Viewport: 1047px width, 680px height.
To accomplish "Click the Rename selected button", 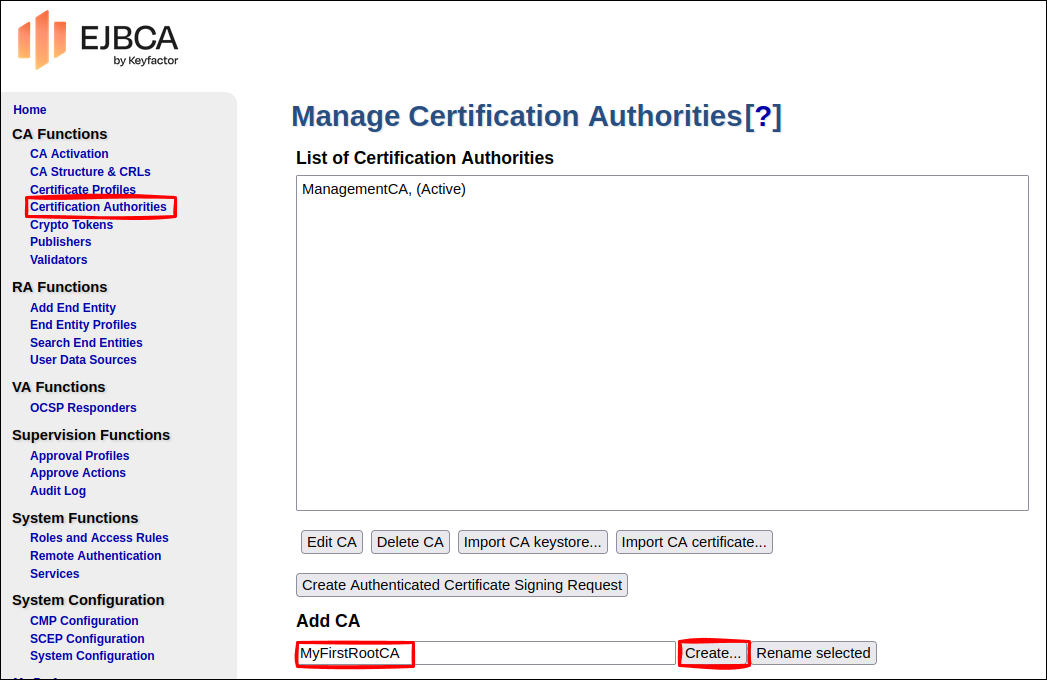I will (x=813, y=653).
